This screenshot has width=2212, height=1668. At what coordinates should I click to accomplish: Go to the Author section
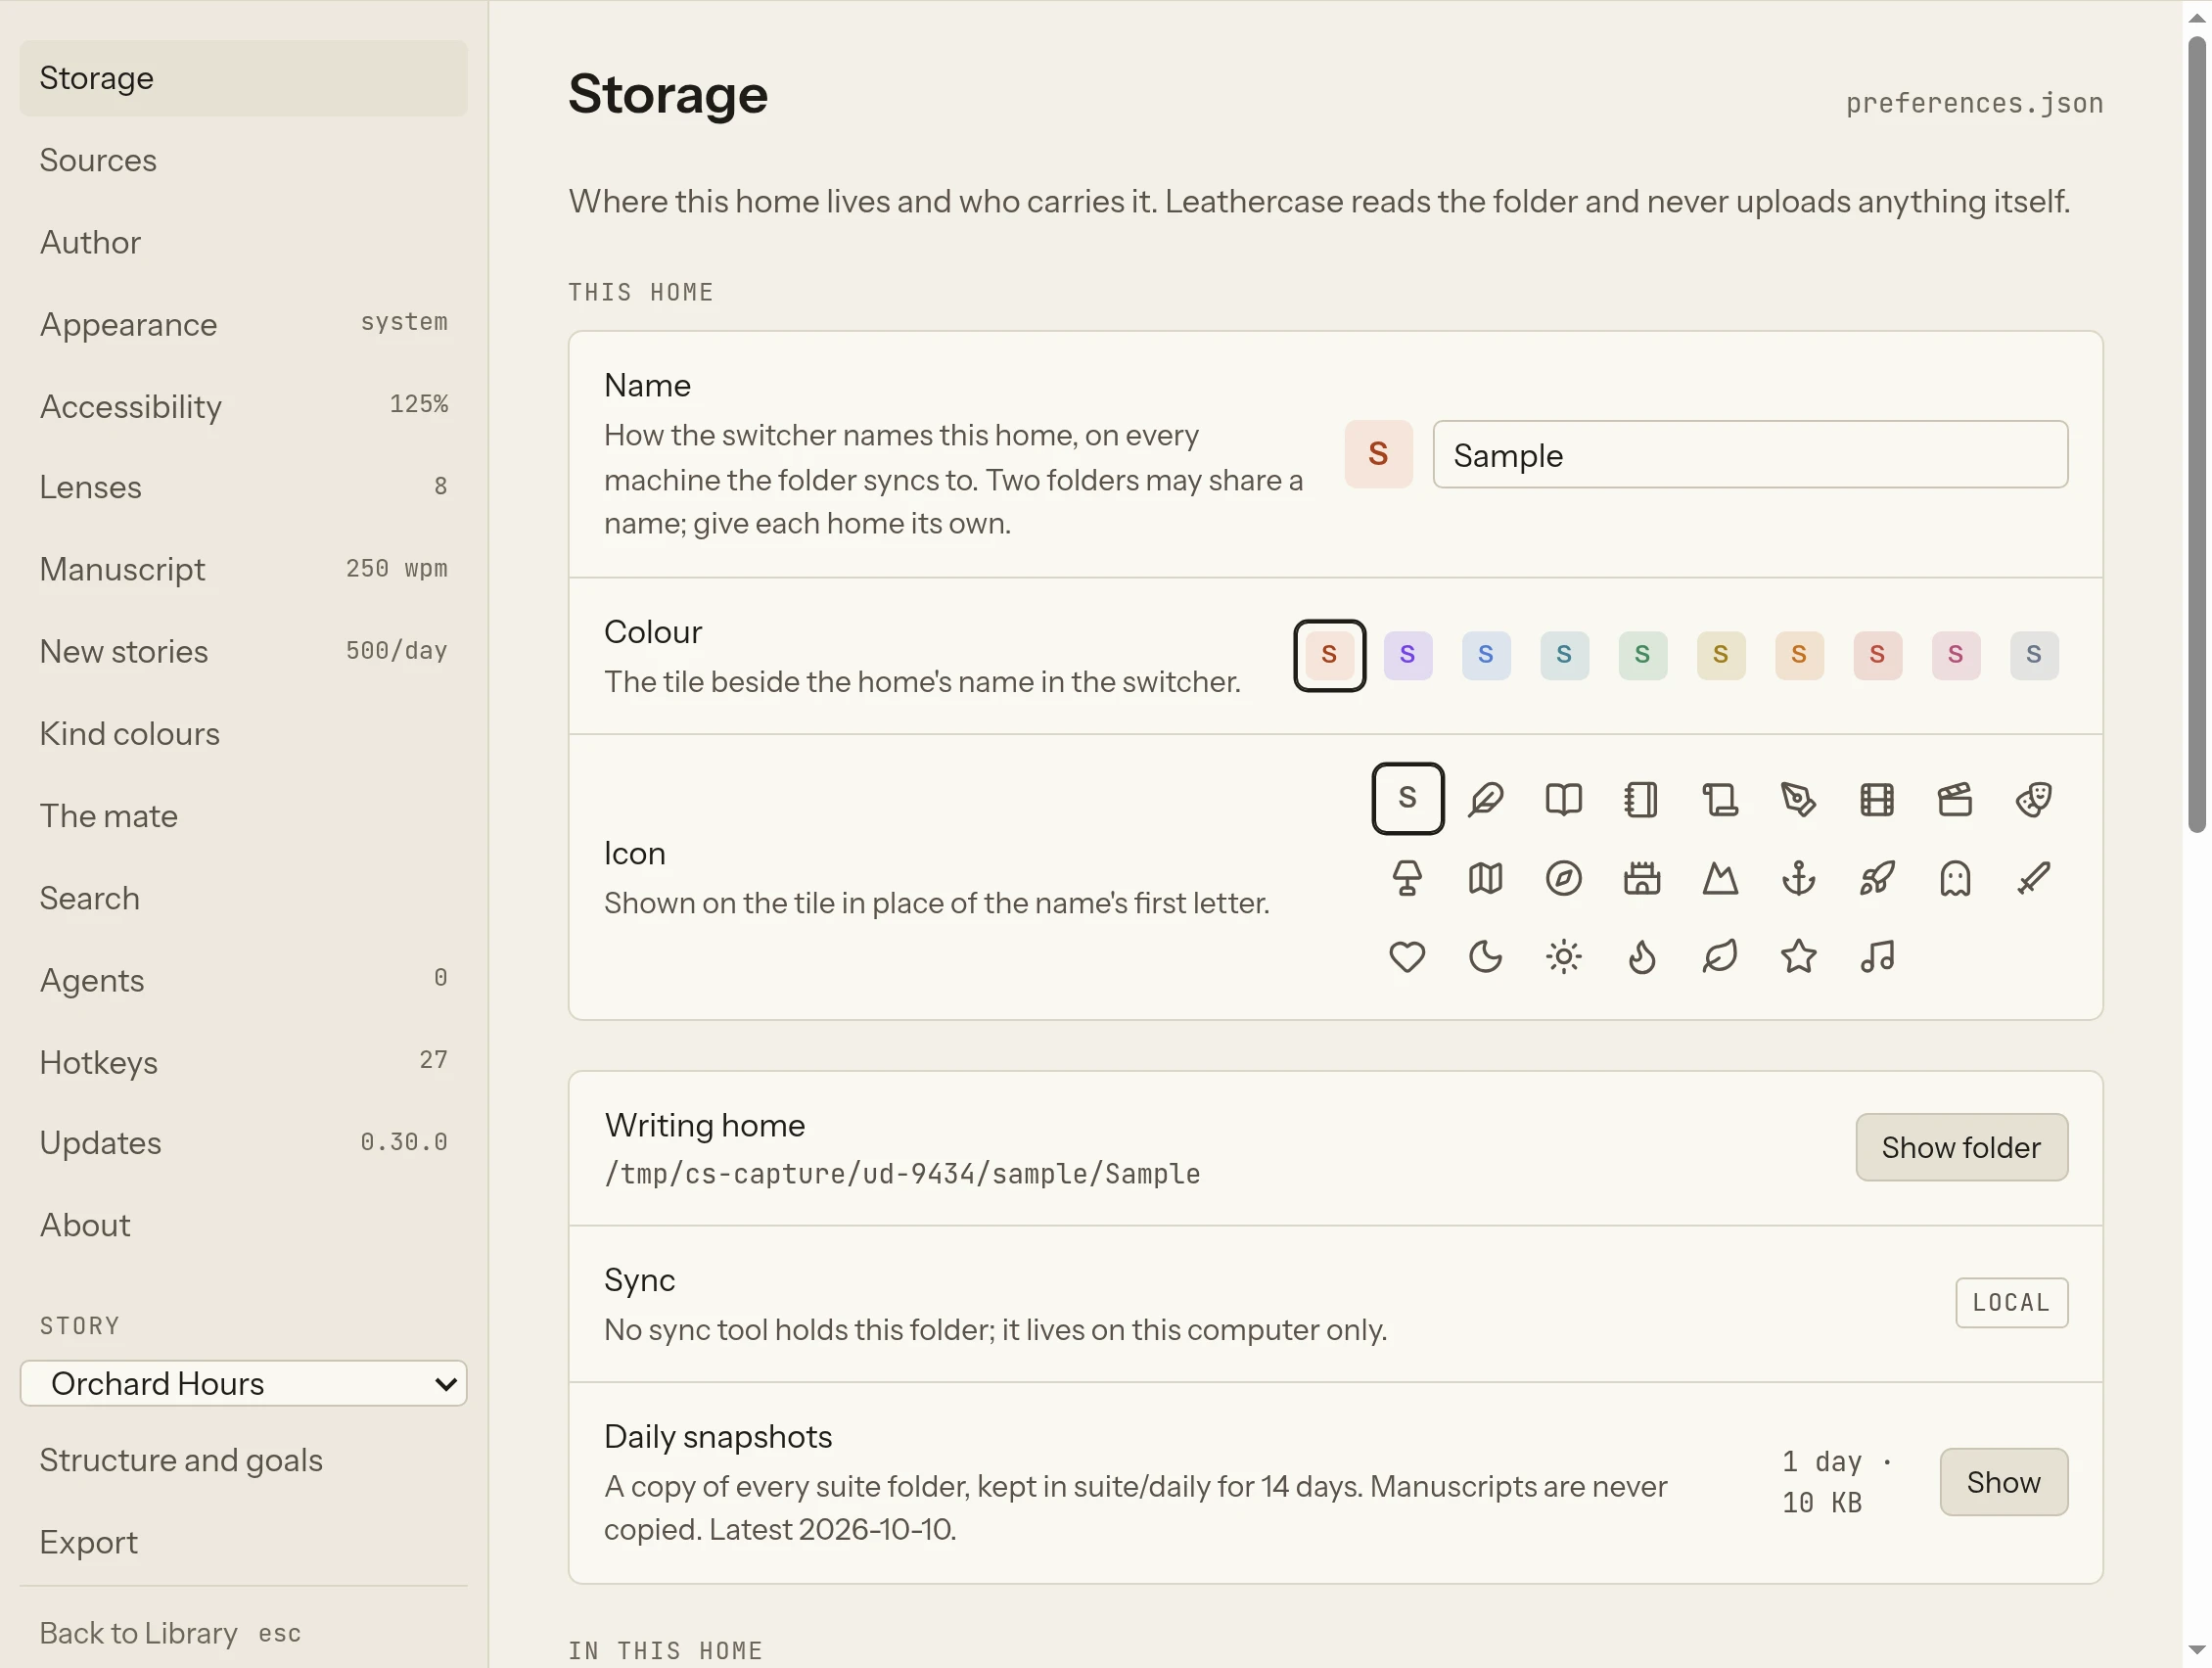point(243,242)
